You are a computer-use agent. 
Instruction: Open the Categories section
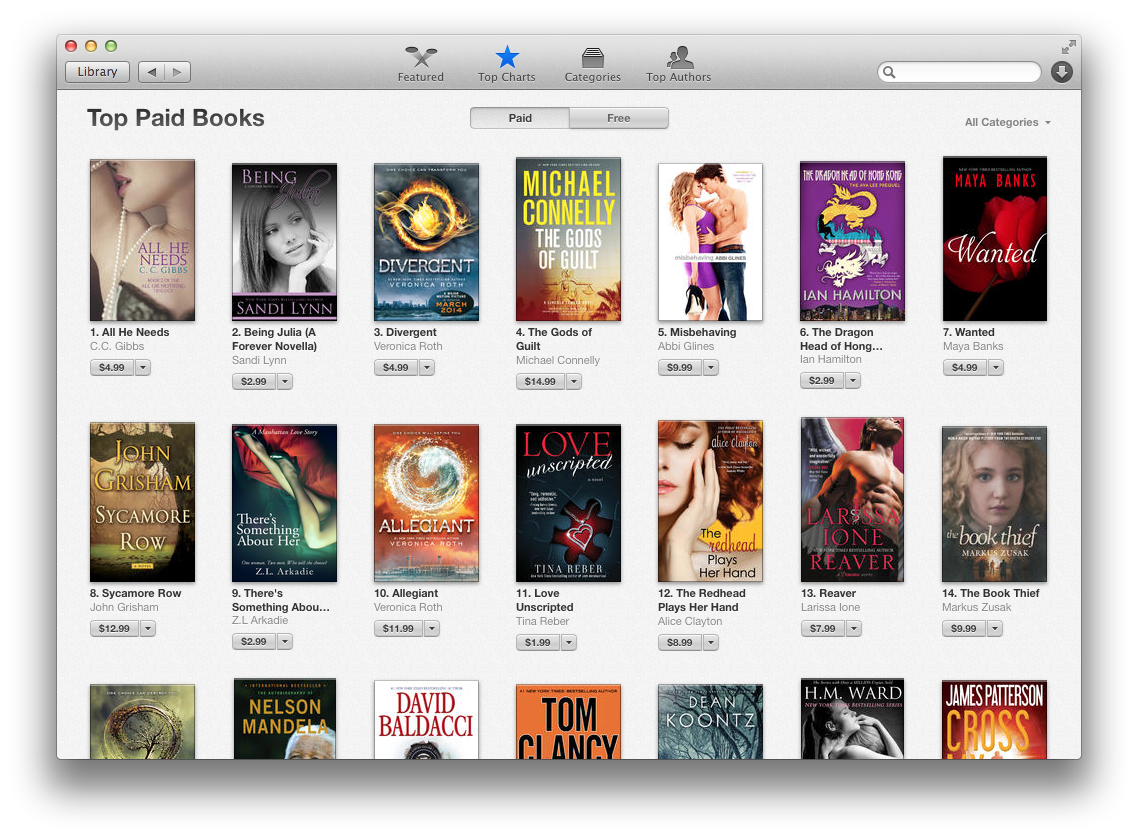[x=592, y=65]
